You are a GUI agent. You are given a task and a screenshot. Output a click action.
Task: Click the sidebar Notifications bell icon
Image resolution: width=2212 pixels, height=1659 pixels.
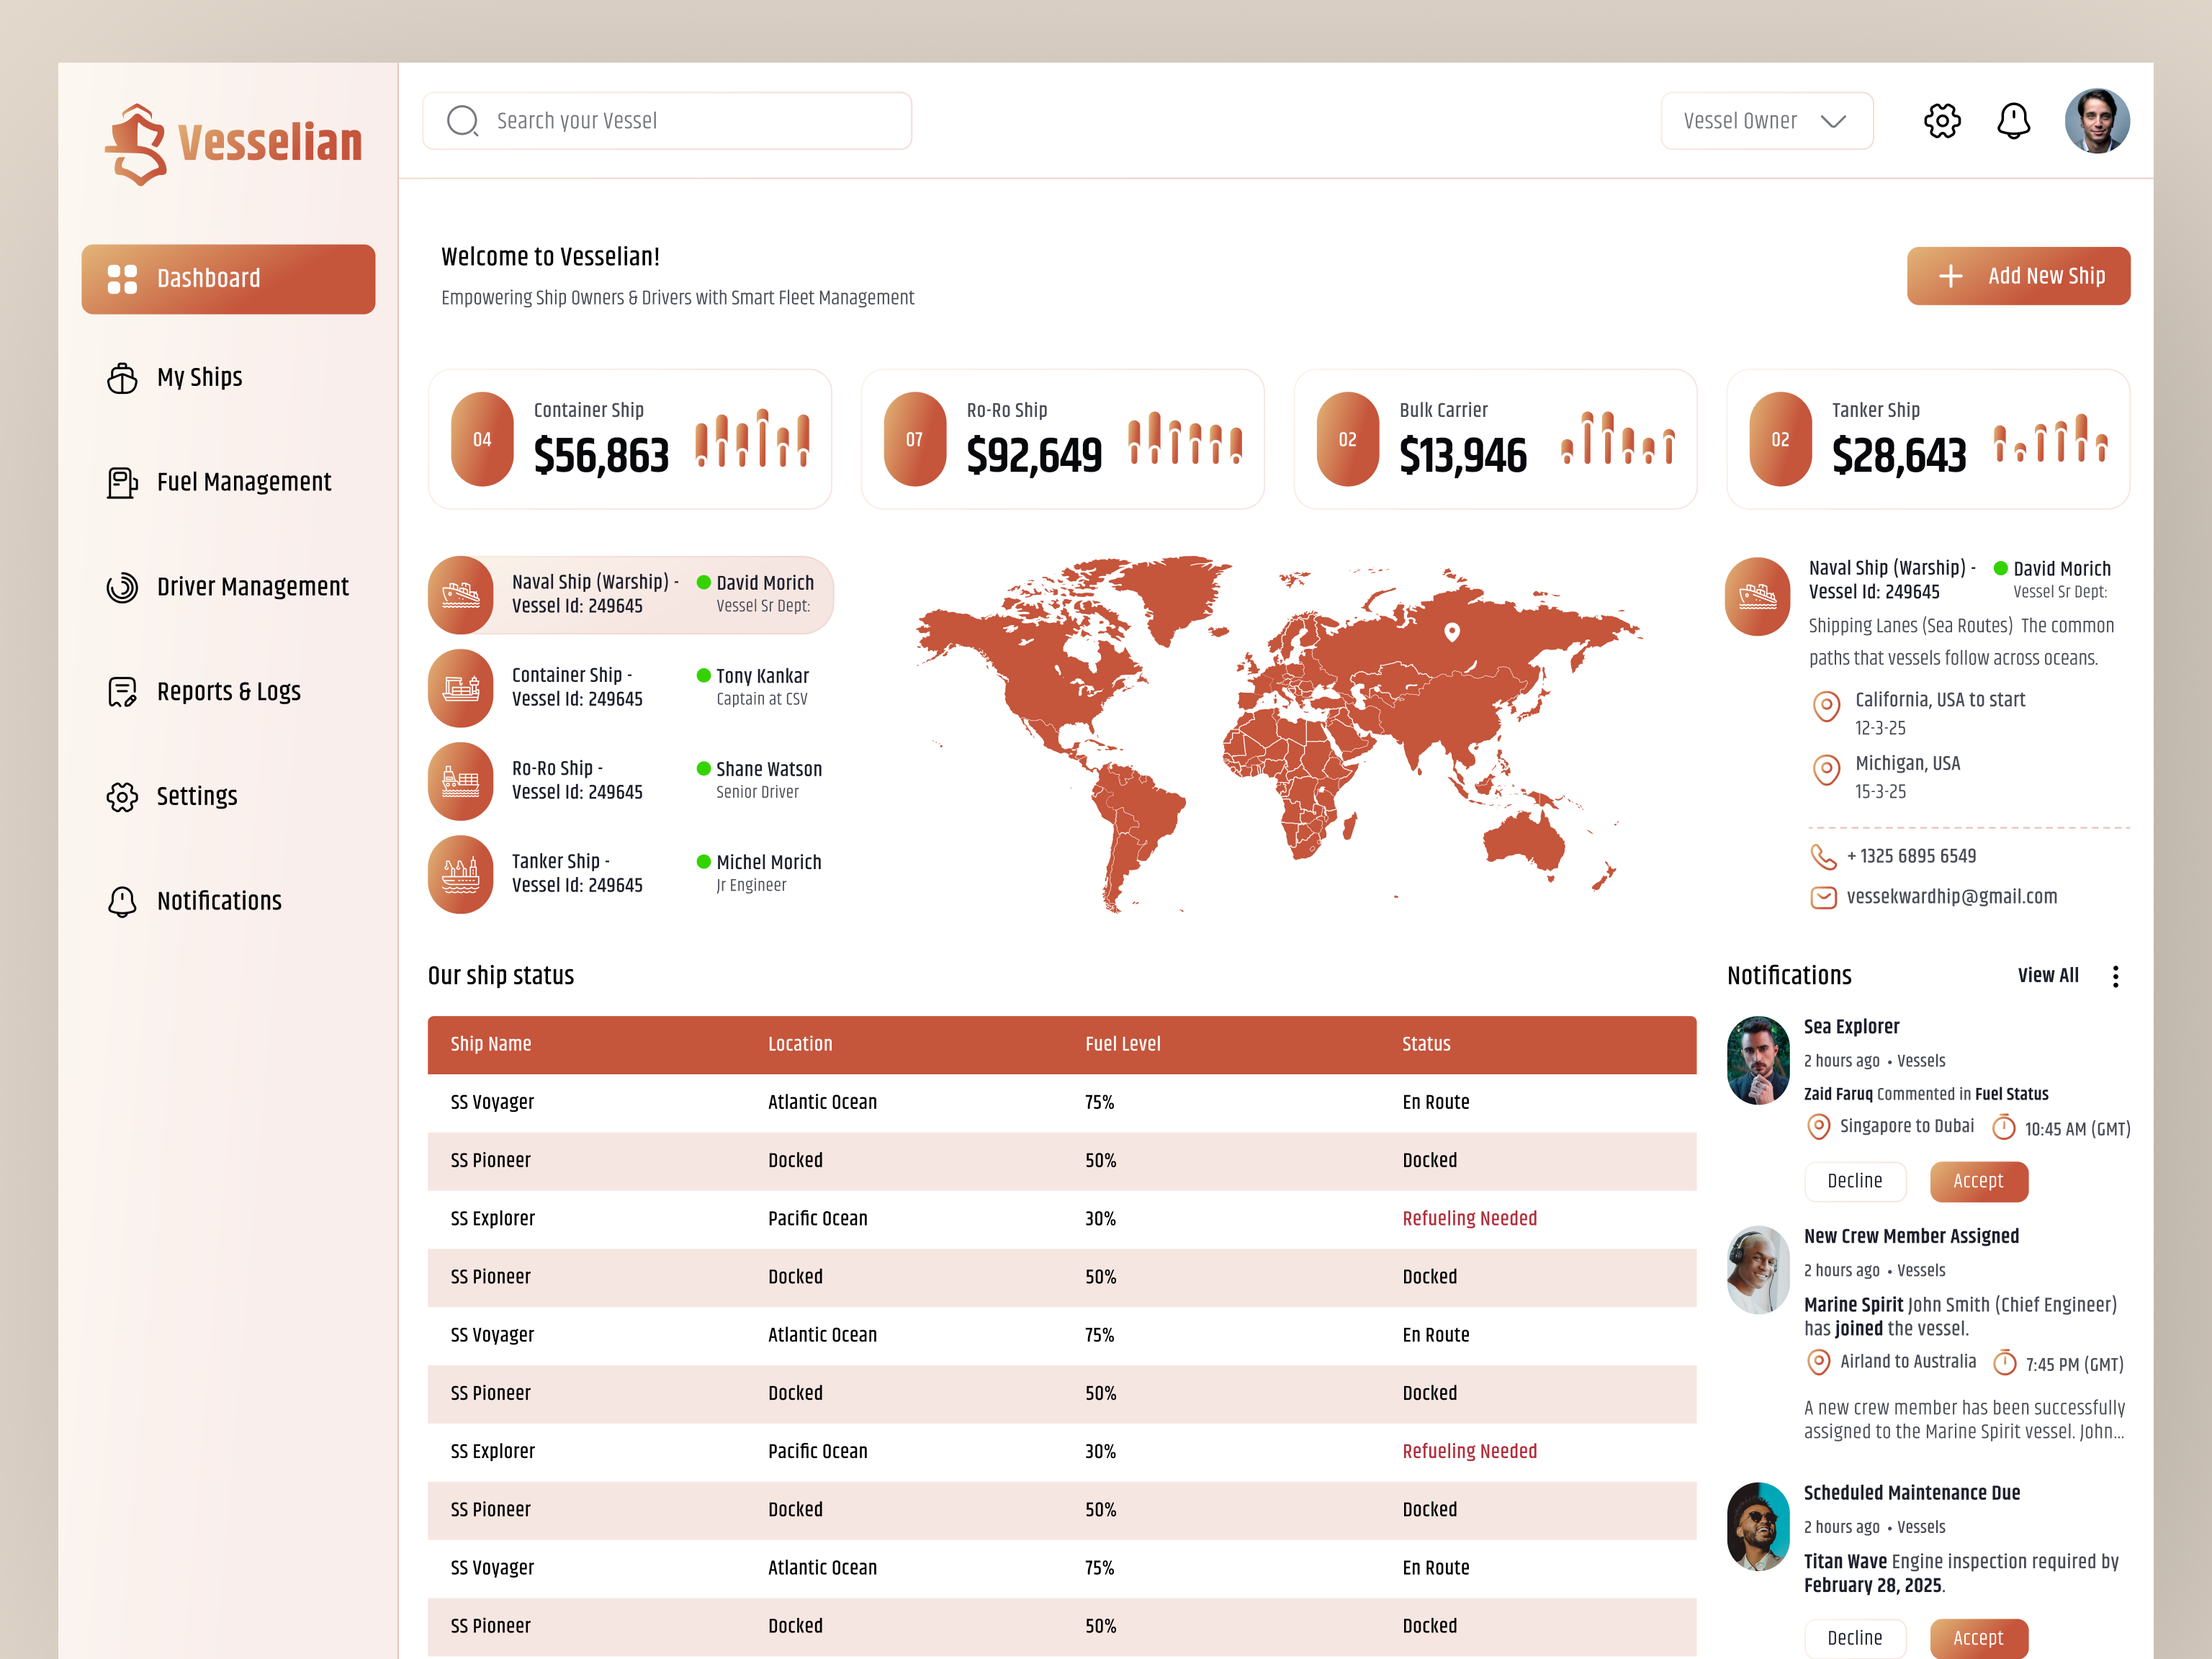[122, 901]
